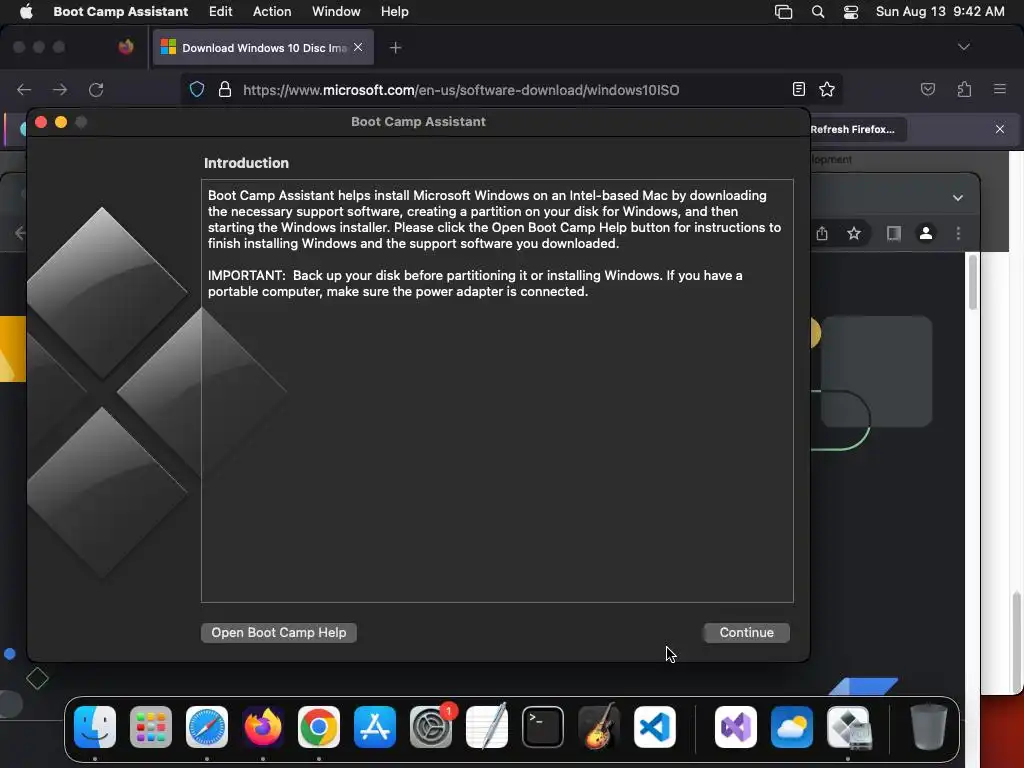Open Visual Studio from the Dock
The height and width of the screenshot is (768, 1024).
coord(736,727)
